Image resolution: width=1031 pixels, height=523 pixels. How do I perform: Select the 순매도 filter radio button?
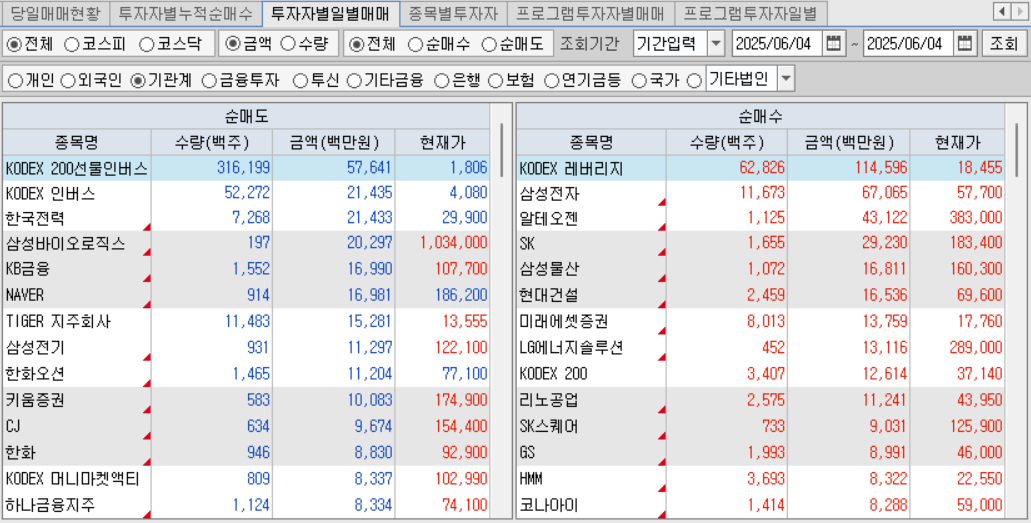click(489, 44)
